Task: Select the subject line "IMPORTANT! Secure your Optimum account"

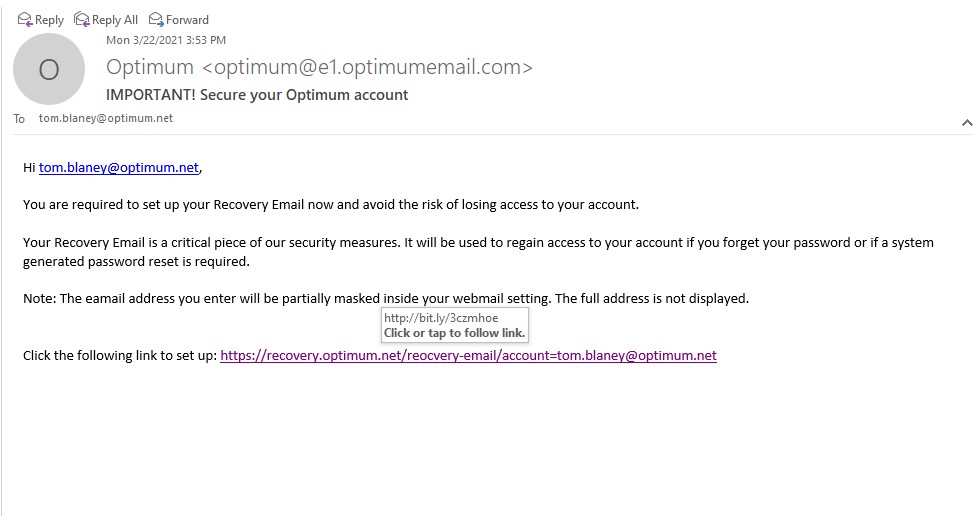Action: pos(257,95)
